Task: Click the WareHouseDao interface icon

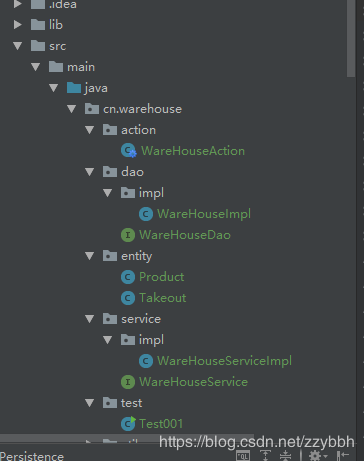Action: pyautogui.click(x=128, y=235)
